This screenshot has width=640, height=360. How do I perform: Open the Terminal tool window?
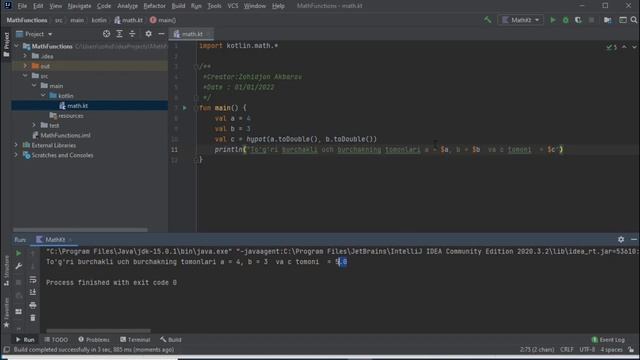pyautogui.click(x=135, y=340)
